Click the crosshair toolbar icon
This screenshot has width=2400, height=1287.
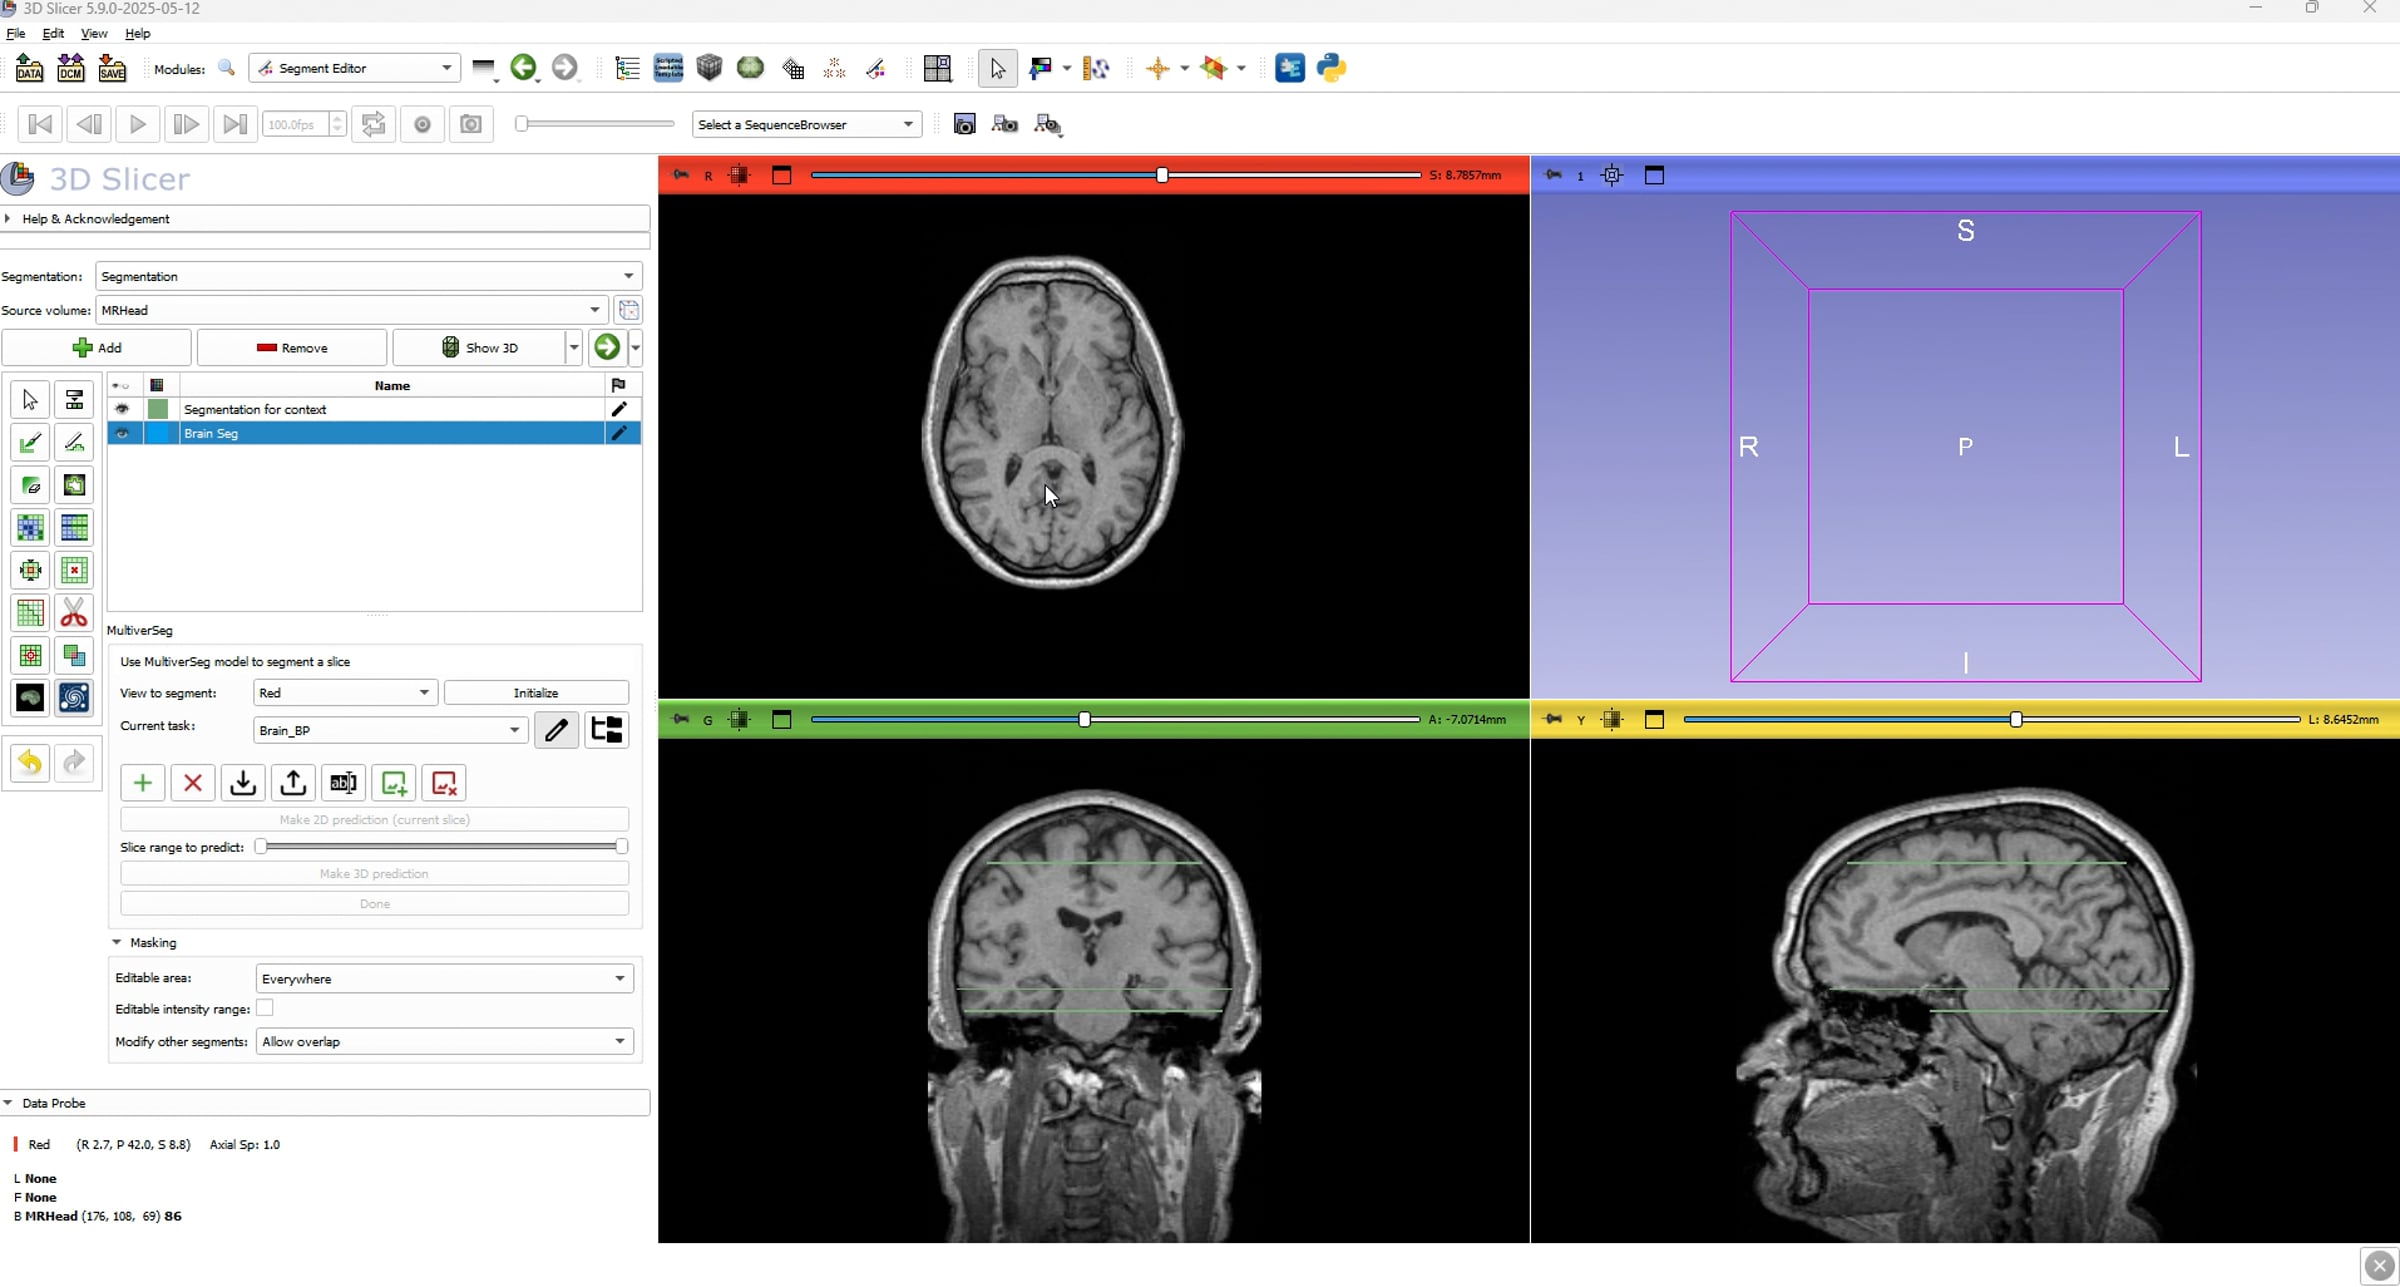coord(1158,68)
